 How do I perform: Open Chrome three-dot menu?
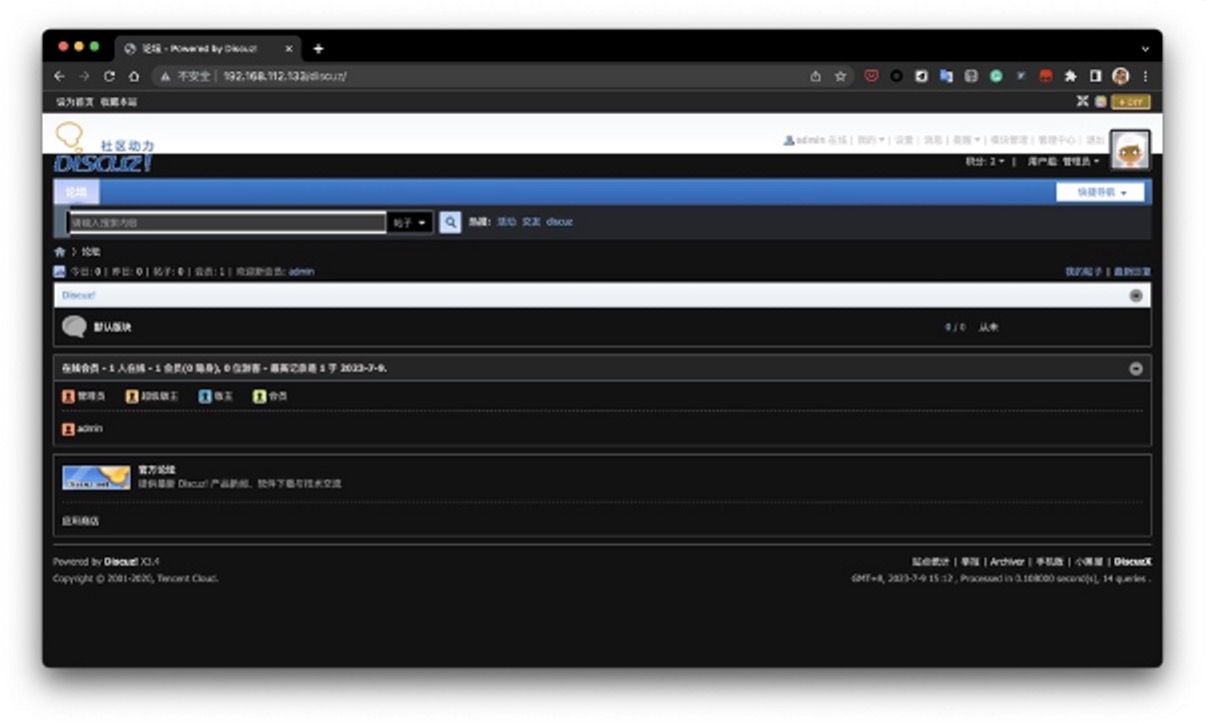(1145, 76)
